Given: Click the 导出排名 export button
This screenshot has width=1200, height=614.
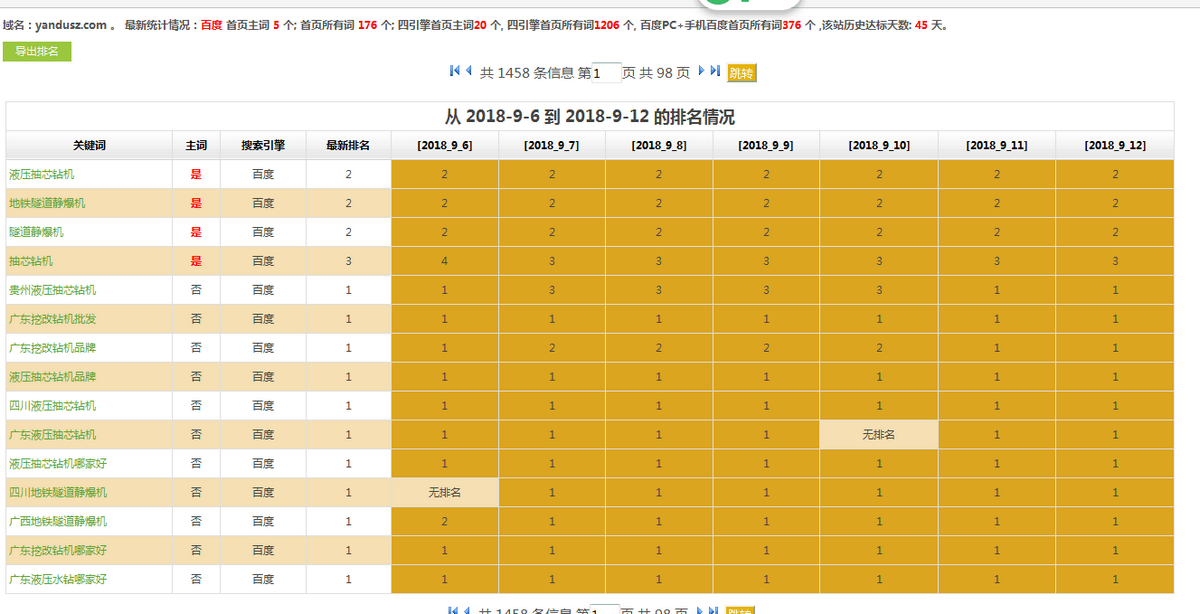Looking at the screenshot, I should tap(37, 51).
